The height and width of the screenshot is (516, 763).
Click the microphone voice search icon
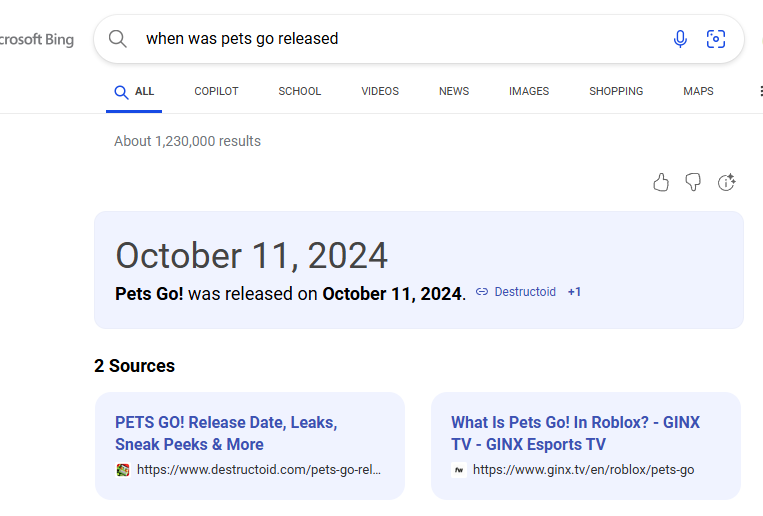click(x=680, y=39)
